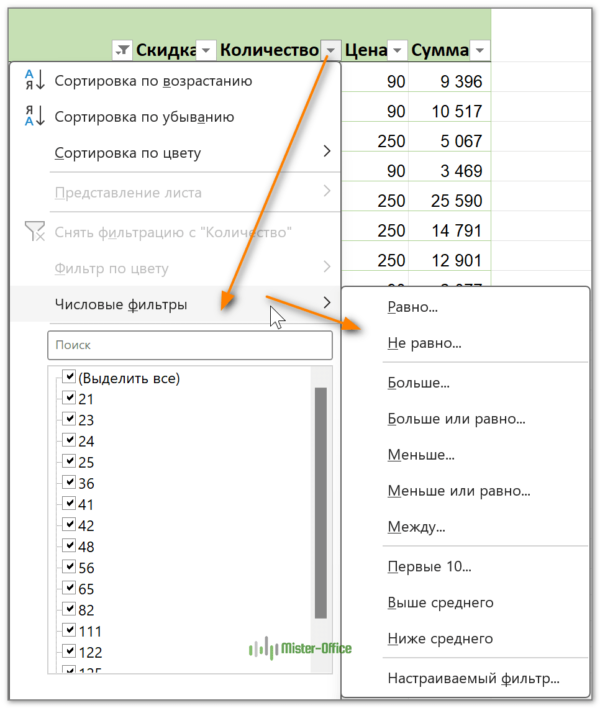This screenshot has height=708, width=600.
Task: Toggle the checkbox for value 111
Action: coord(69,631)
